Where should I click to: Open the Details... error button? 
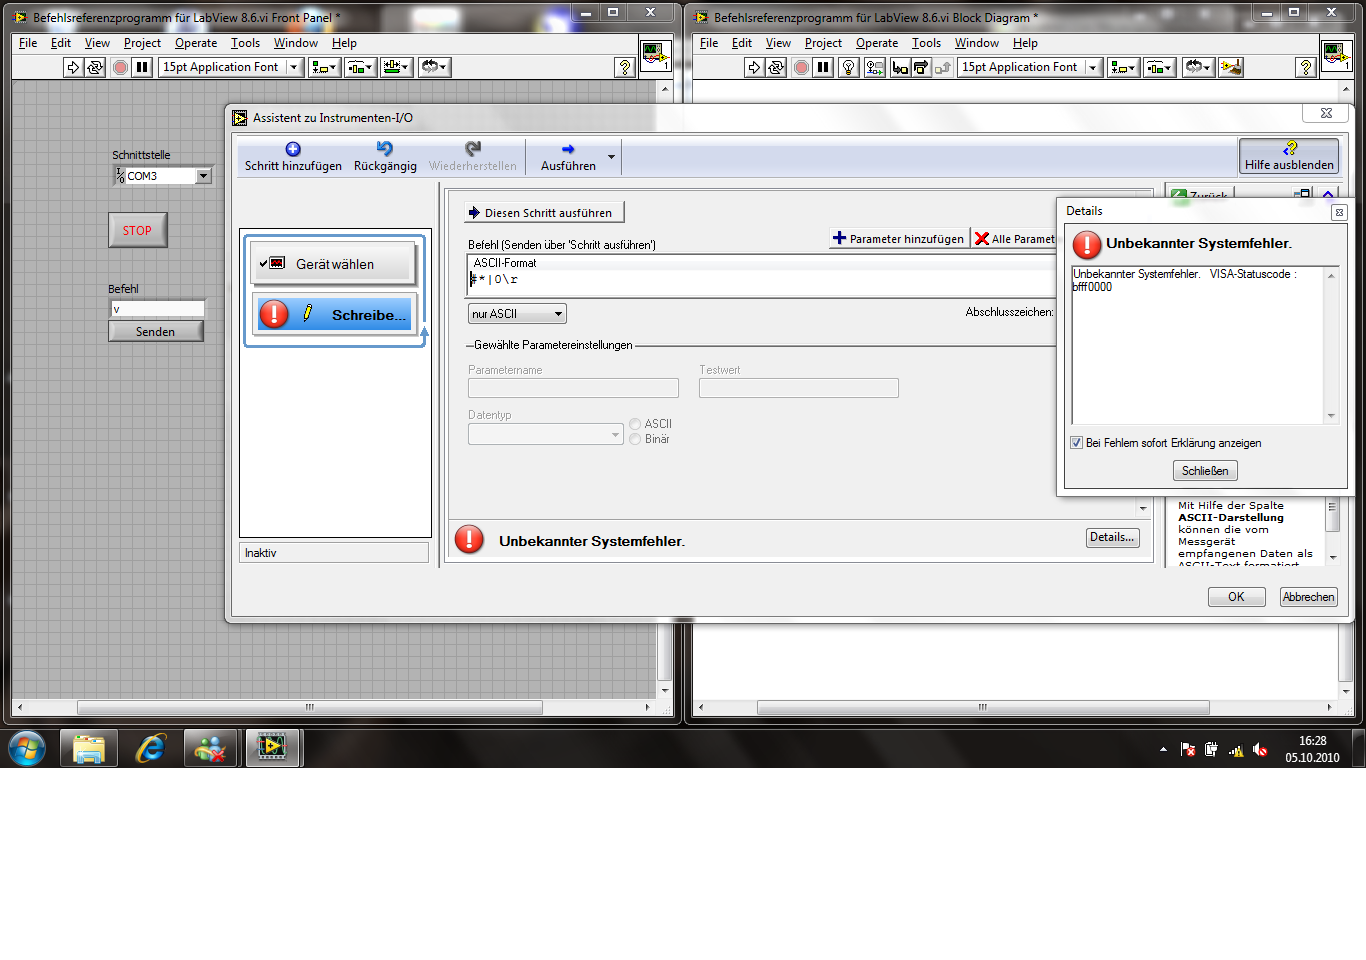[1112, 538]
